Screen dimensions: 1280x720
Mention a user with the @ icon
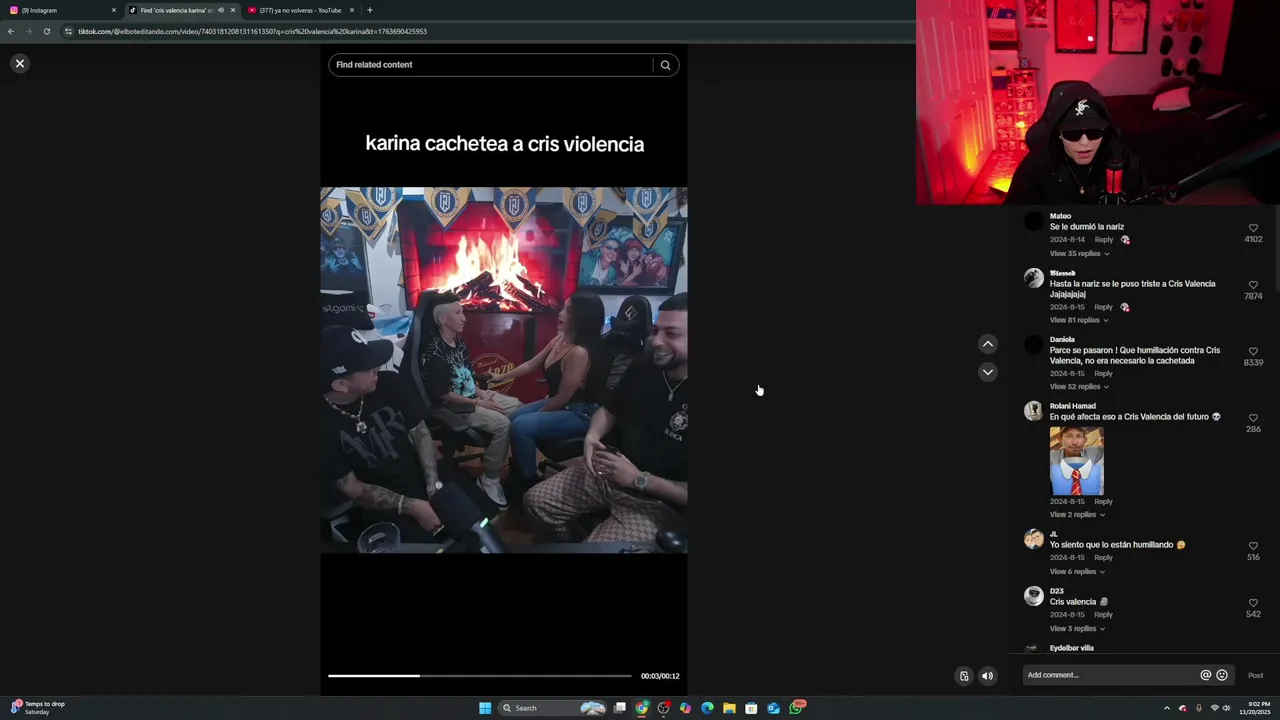click(1205, 675)
